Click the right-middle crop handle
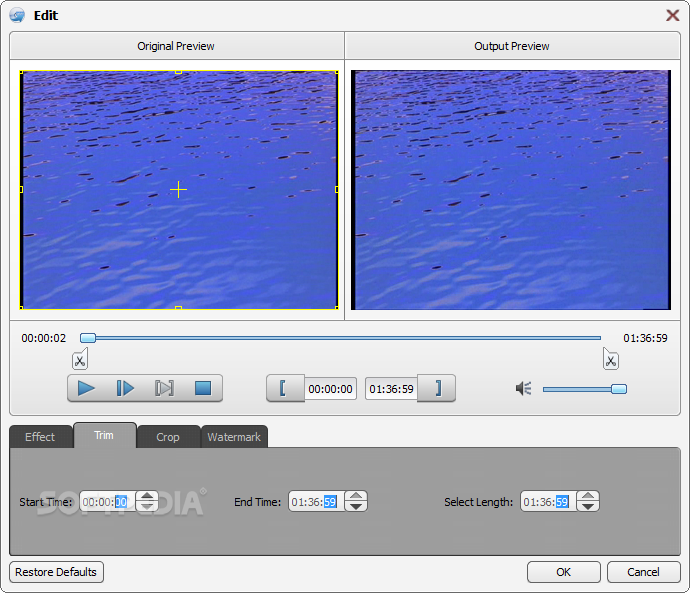The width and height of the screenshot is (690, 593). coord(337,190)
